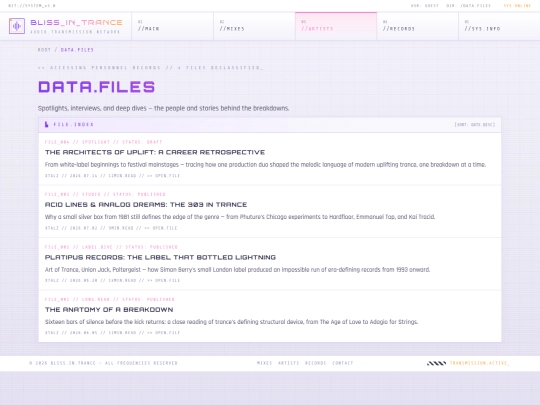
Task: Click the Bliss_in_Trance waveform logo icon
Action: 17,26
